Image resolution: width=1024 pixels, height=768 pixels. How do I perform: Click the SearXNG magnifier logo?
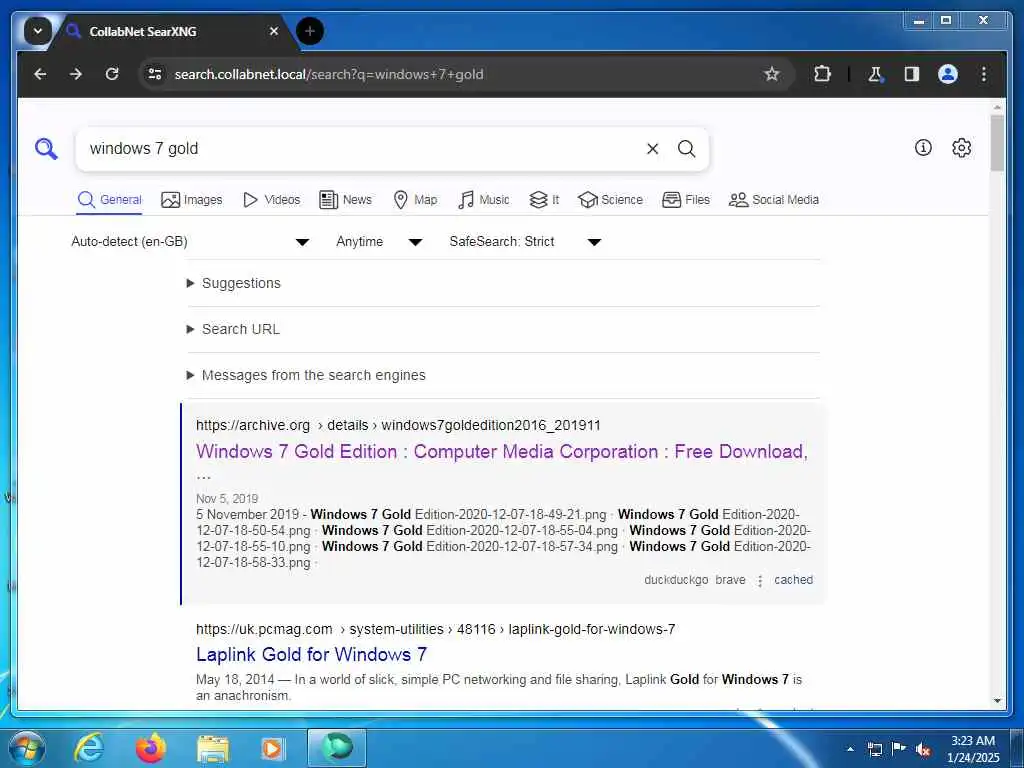[x=46, y=149]
